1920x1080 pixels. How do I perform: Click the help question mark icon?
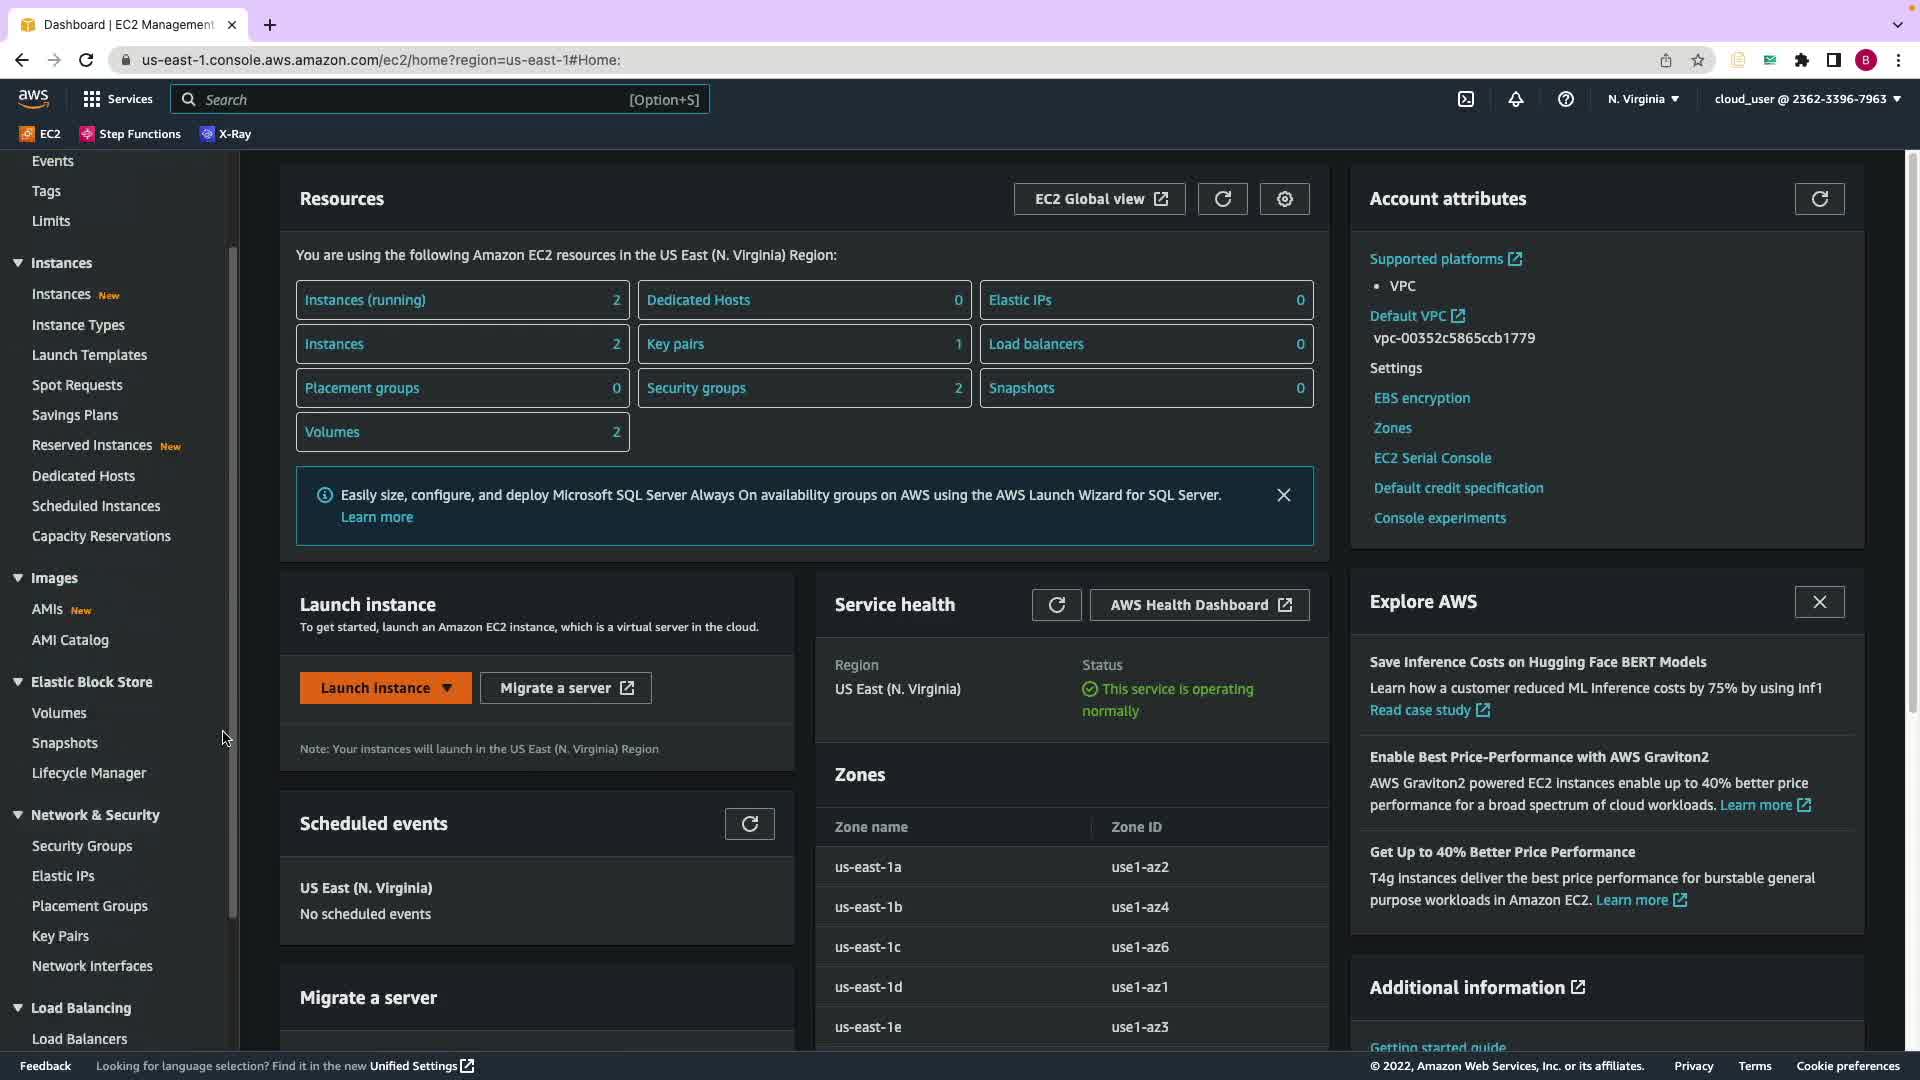click(1565, 99)
